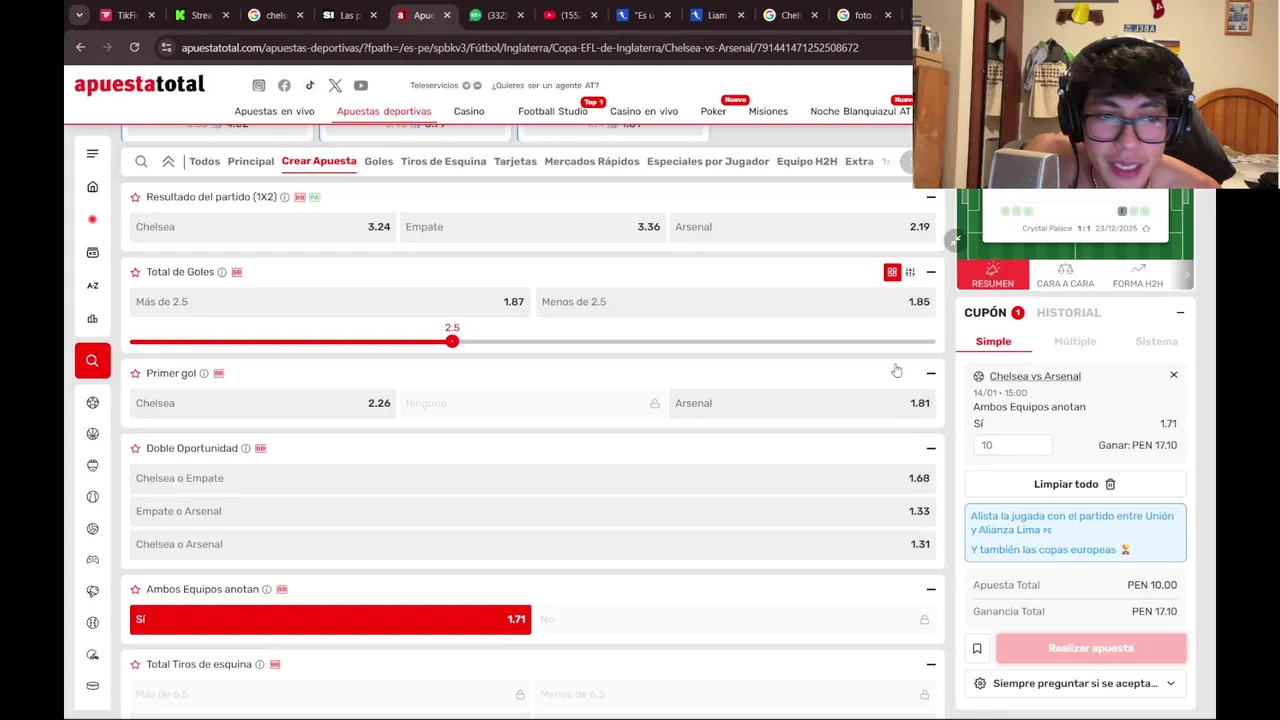Open the CARA A CARA tab
This screenshot has width=1280, height=720.
pos(1065,275)
